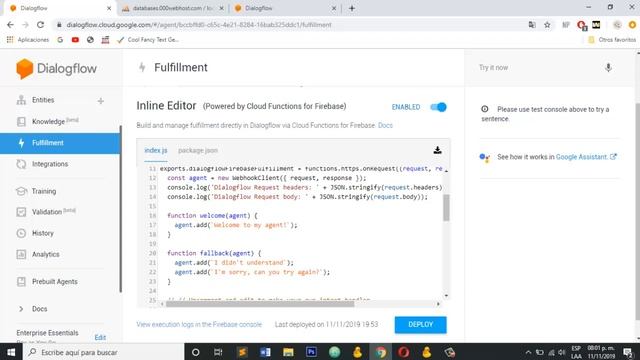The height and width of the screenshot is (360, 640).
Task: Open the Aplicaciones bookmarks shortcut
Action: [x=28, y=40]
